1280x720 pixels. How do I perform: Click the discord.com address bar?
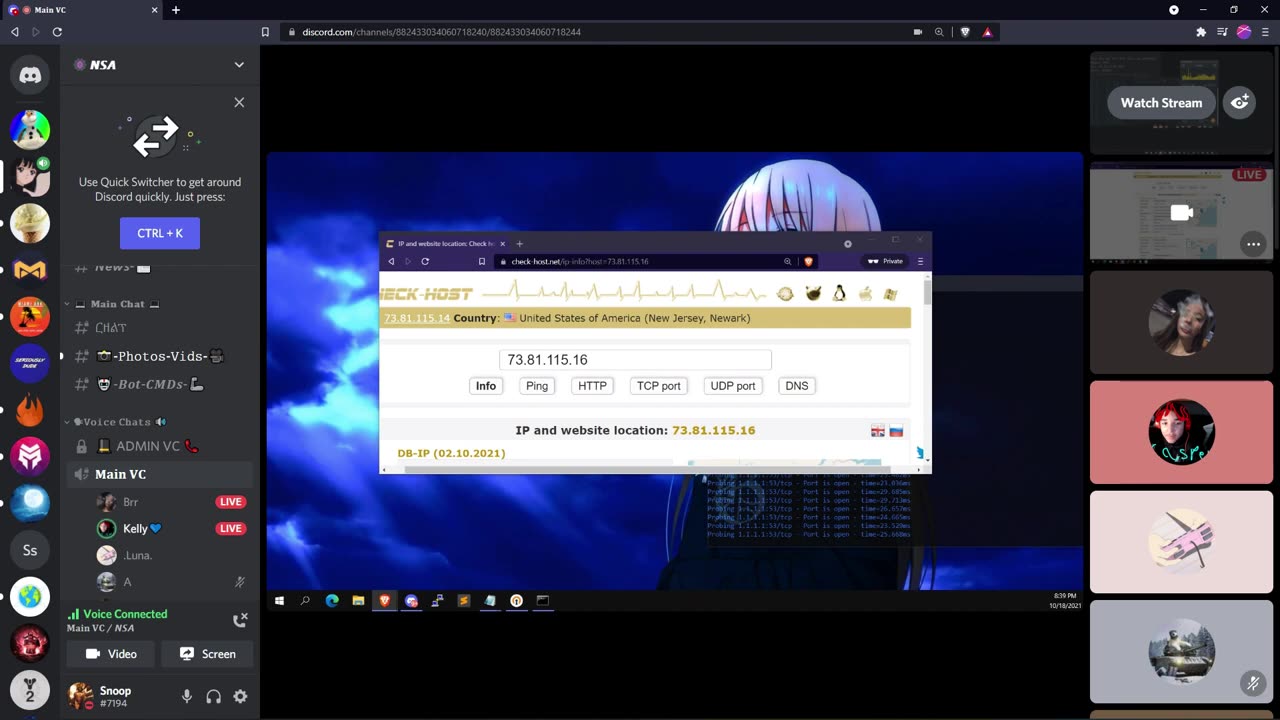(590, 32)
